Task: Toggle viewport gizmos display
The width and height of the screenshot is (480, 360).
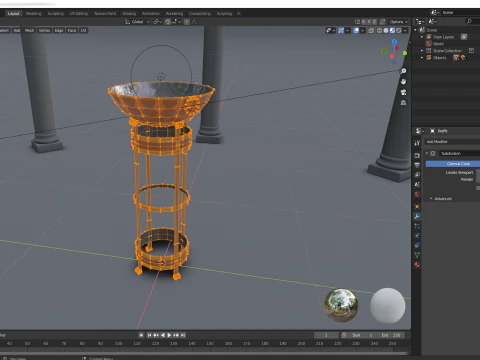Action: (x=341, y=30)
